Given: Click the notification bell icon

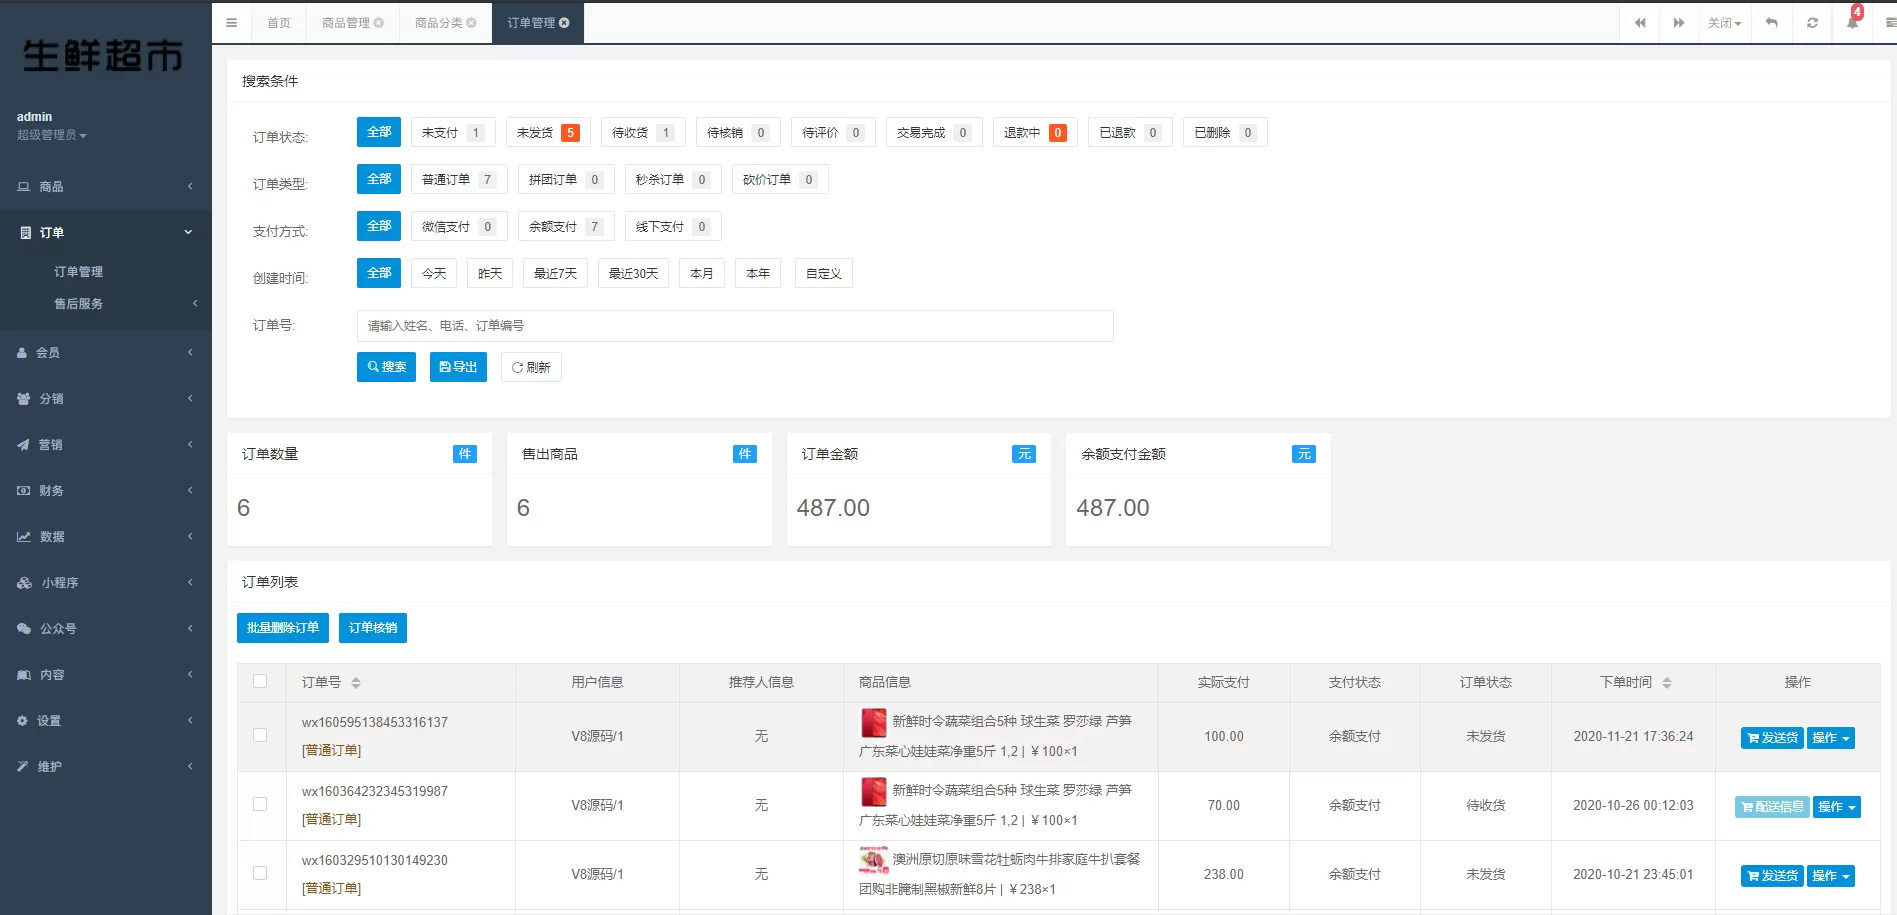Looking at the screenshot, I should click(x=1852, y=22).
